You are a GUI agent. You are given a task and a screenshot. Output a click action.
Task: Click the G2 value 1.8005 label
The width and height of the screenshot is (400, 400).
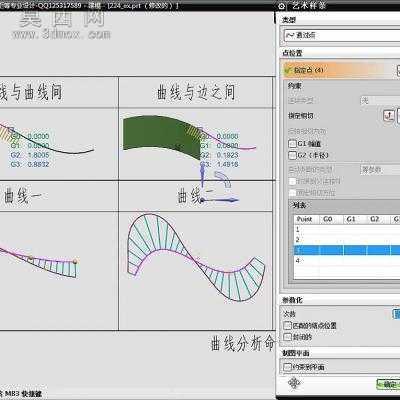[38, 155]
